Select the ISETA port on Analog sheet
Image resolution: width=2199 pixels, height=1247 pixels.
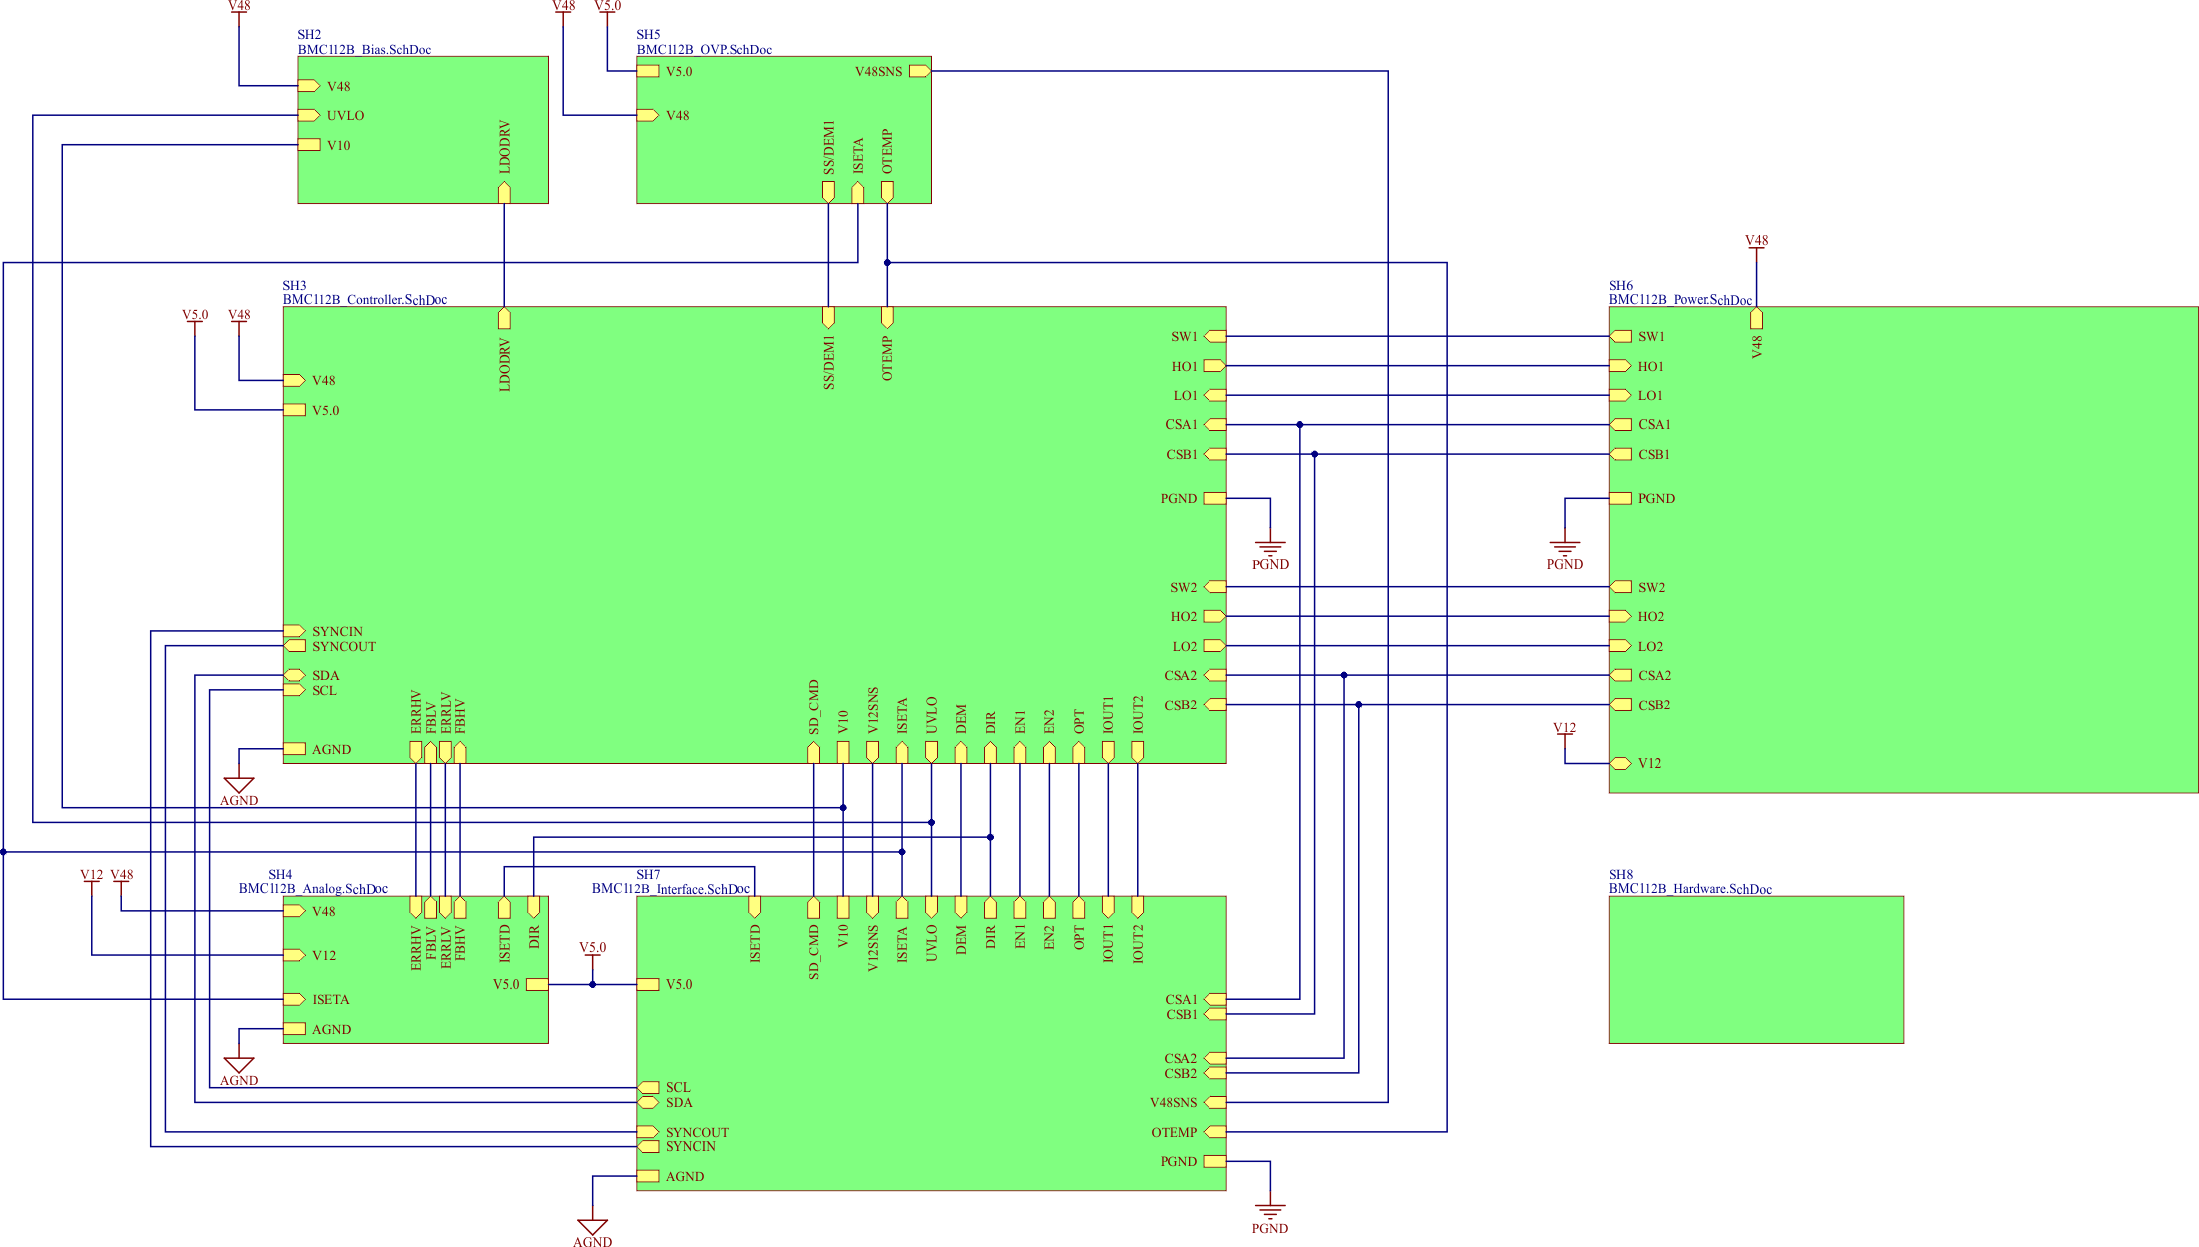(x=294, y=999)
